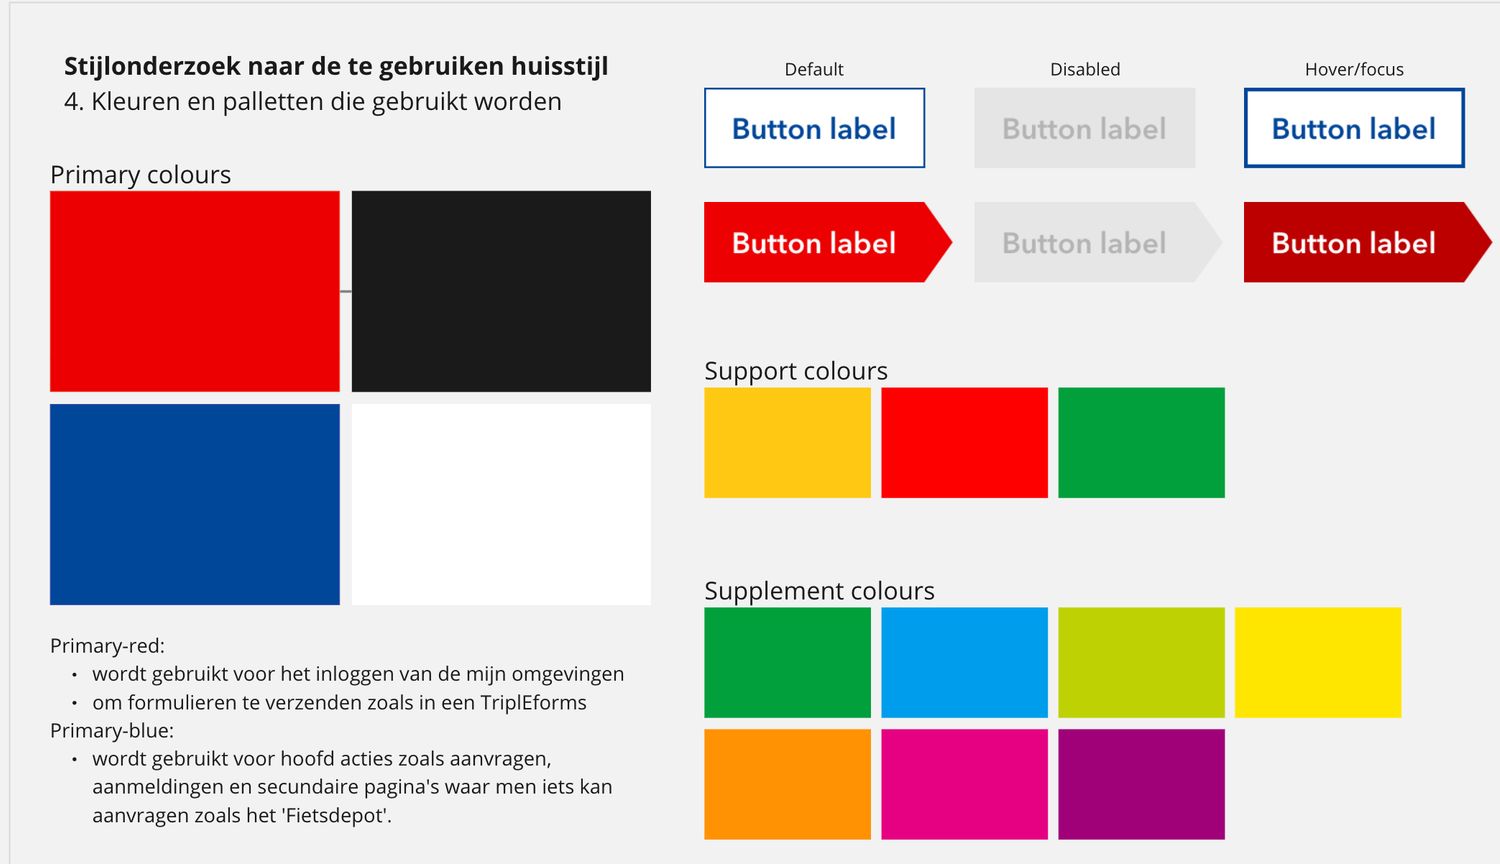Select the large red Primary colours swatch

195,291
